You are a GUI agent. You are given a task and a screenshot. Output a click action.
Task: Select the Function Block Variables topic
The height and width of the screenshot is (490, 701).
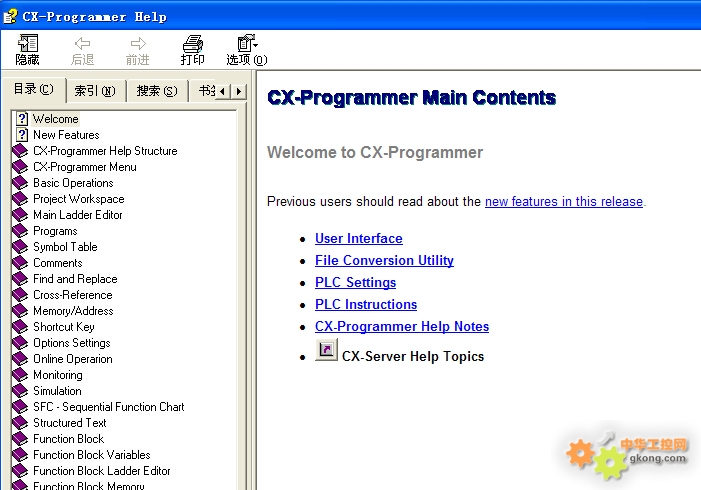click(x=92, y=455)
